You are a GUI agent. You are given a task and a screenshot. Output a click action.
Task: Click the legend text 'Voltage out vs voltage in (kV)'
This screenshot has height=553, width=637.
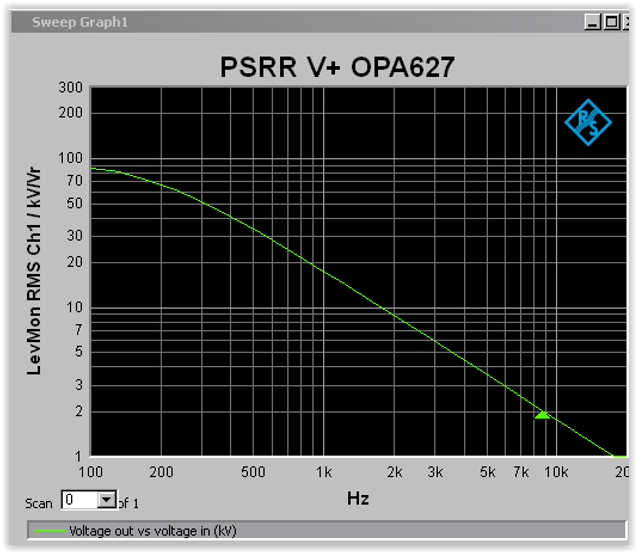tap(153, 531)
